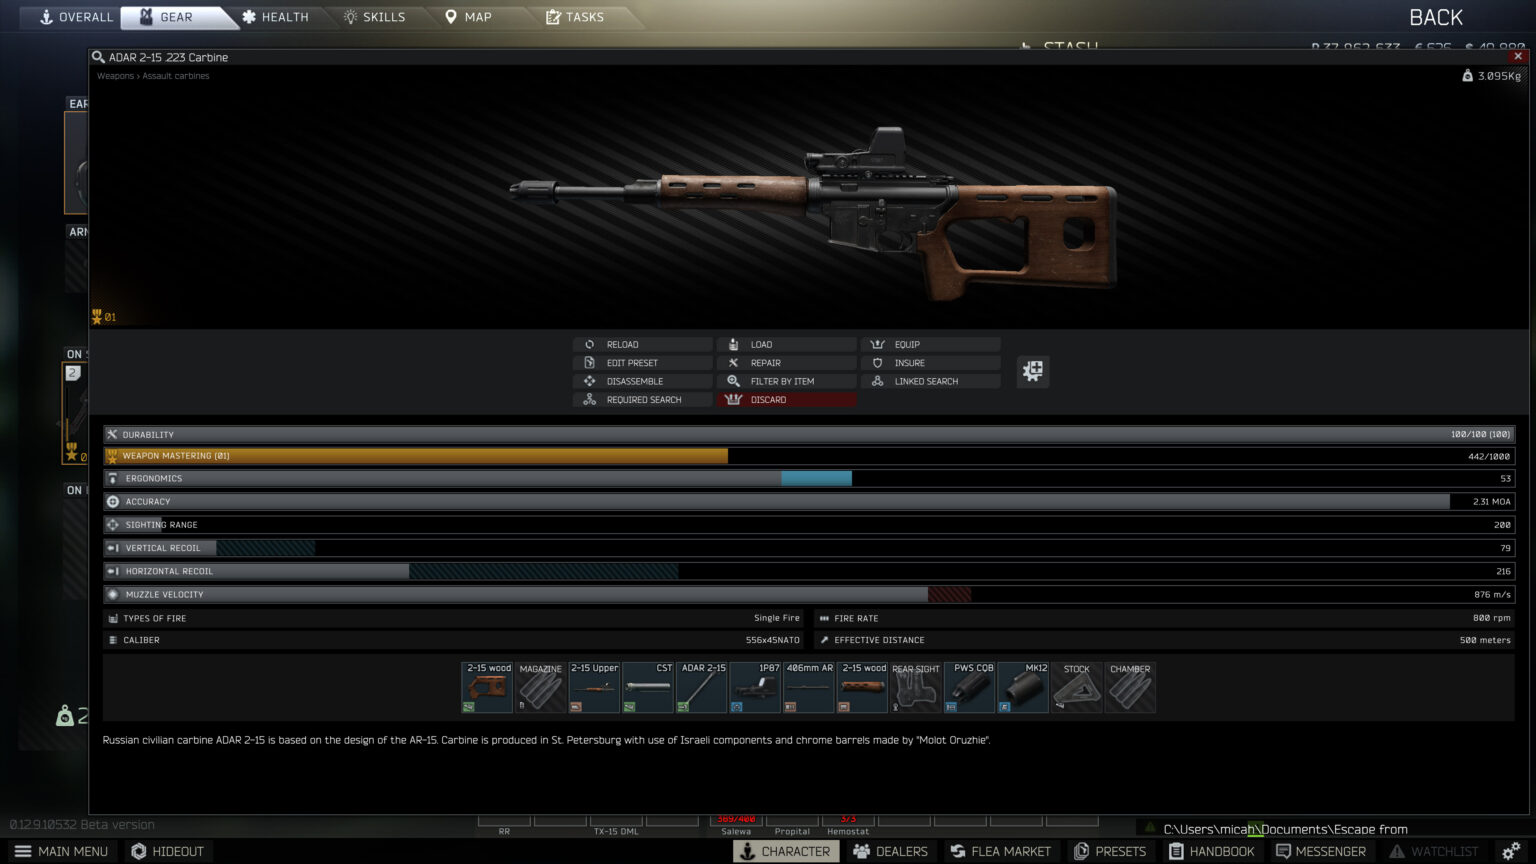Open the Dealers screen
This screenshot has width=1536, height=864.
891,851
